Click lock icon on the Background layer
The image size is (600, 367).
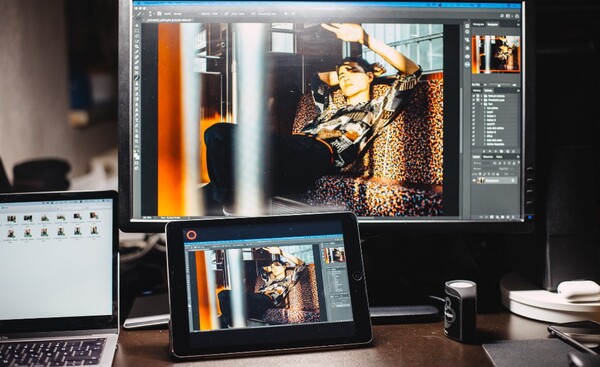[513, 180]
